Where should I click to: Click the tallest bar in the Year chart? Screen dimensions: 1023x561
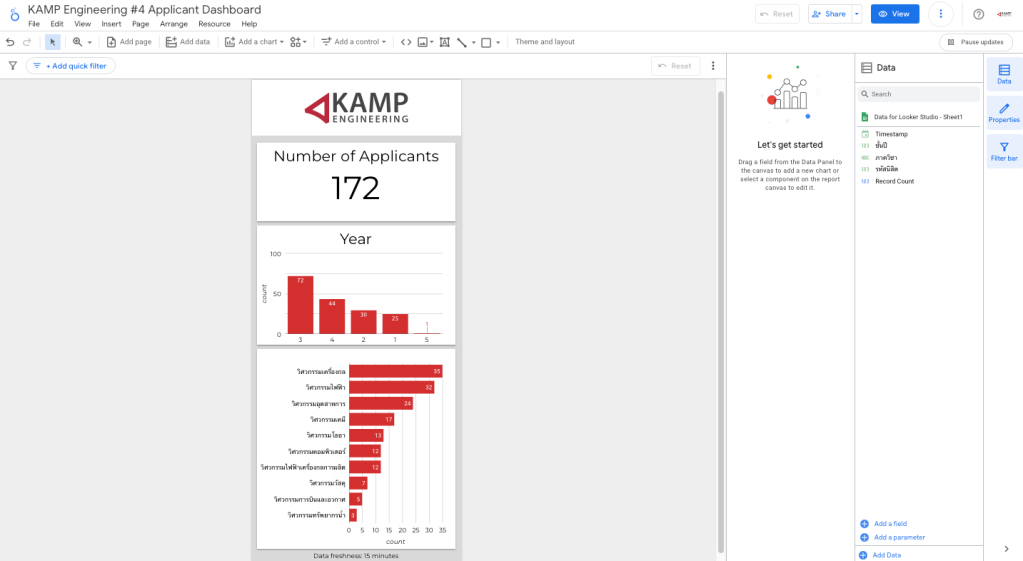(300, 305)
